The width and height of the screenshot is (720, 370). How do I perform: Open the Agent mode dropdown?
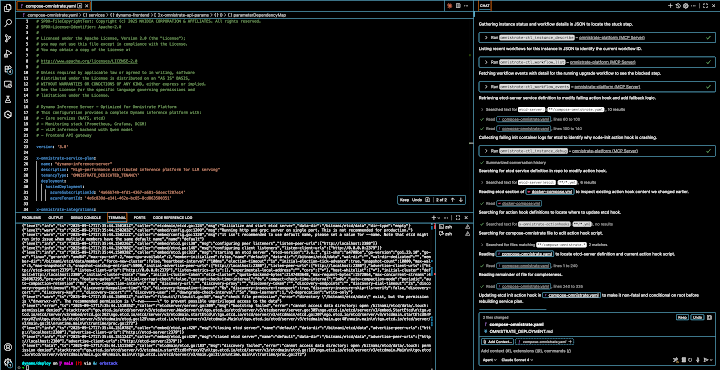[x=489, y=360]
